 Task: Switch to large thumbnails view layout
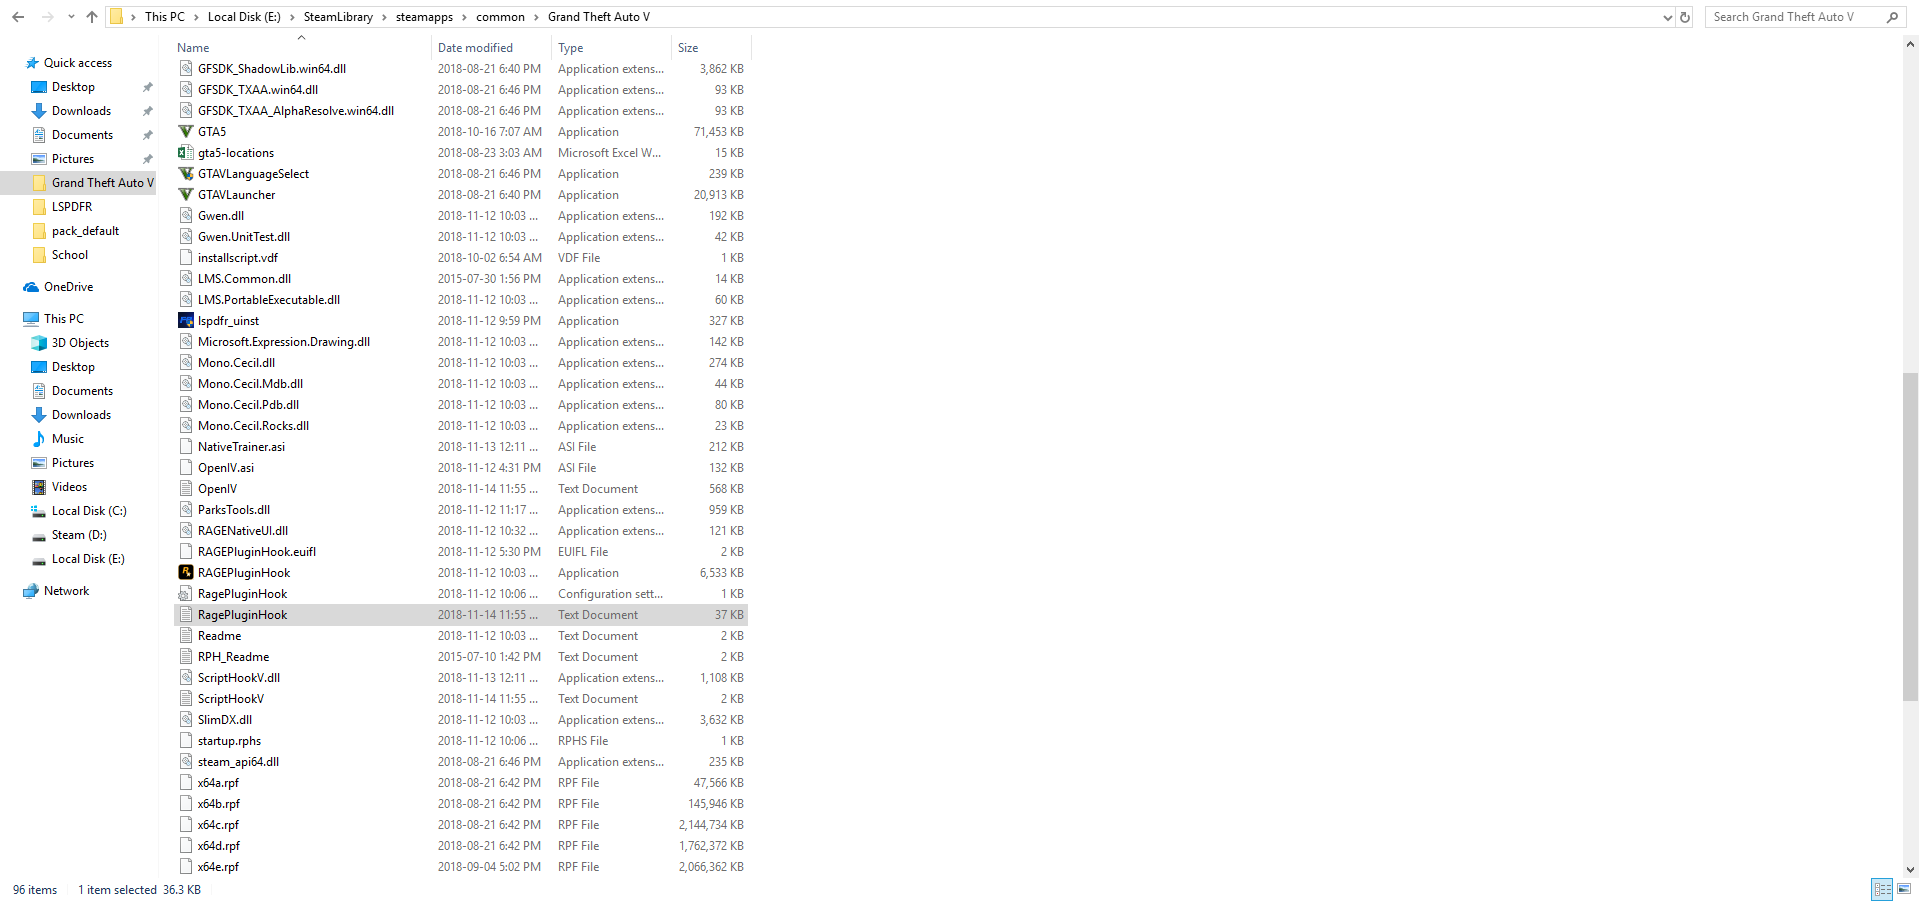[1904, 889]
